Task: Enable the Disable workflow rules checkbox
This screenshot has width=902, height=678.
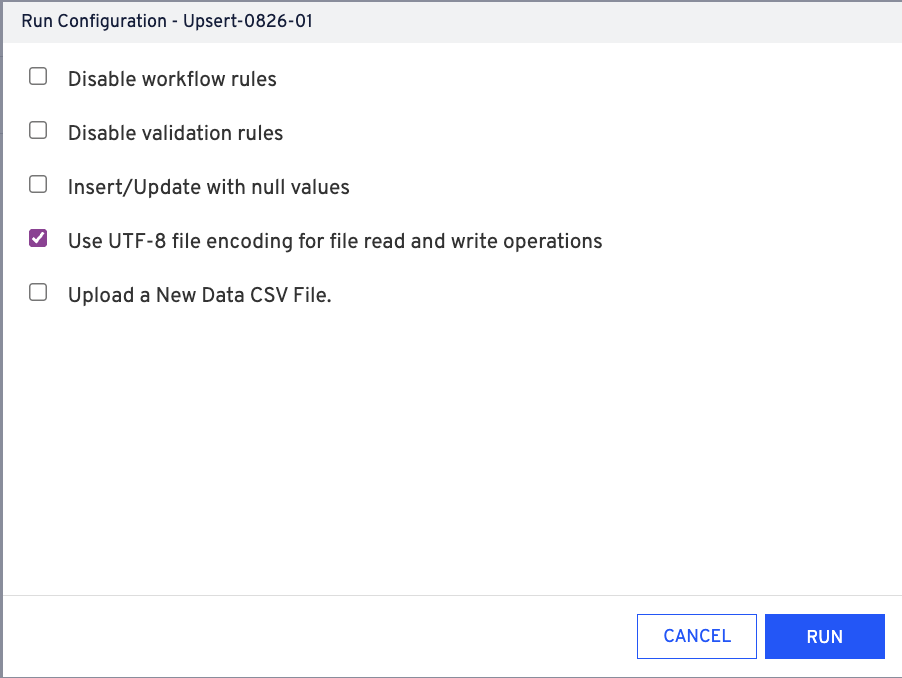Action: point(38,76)
